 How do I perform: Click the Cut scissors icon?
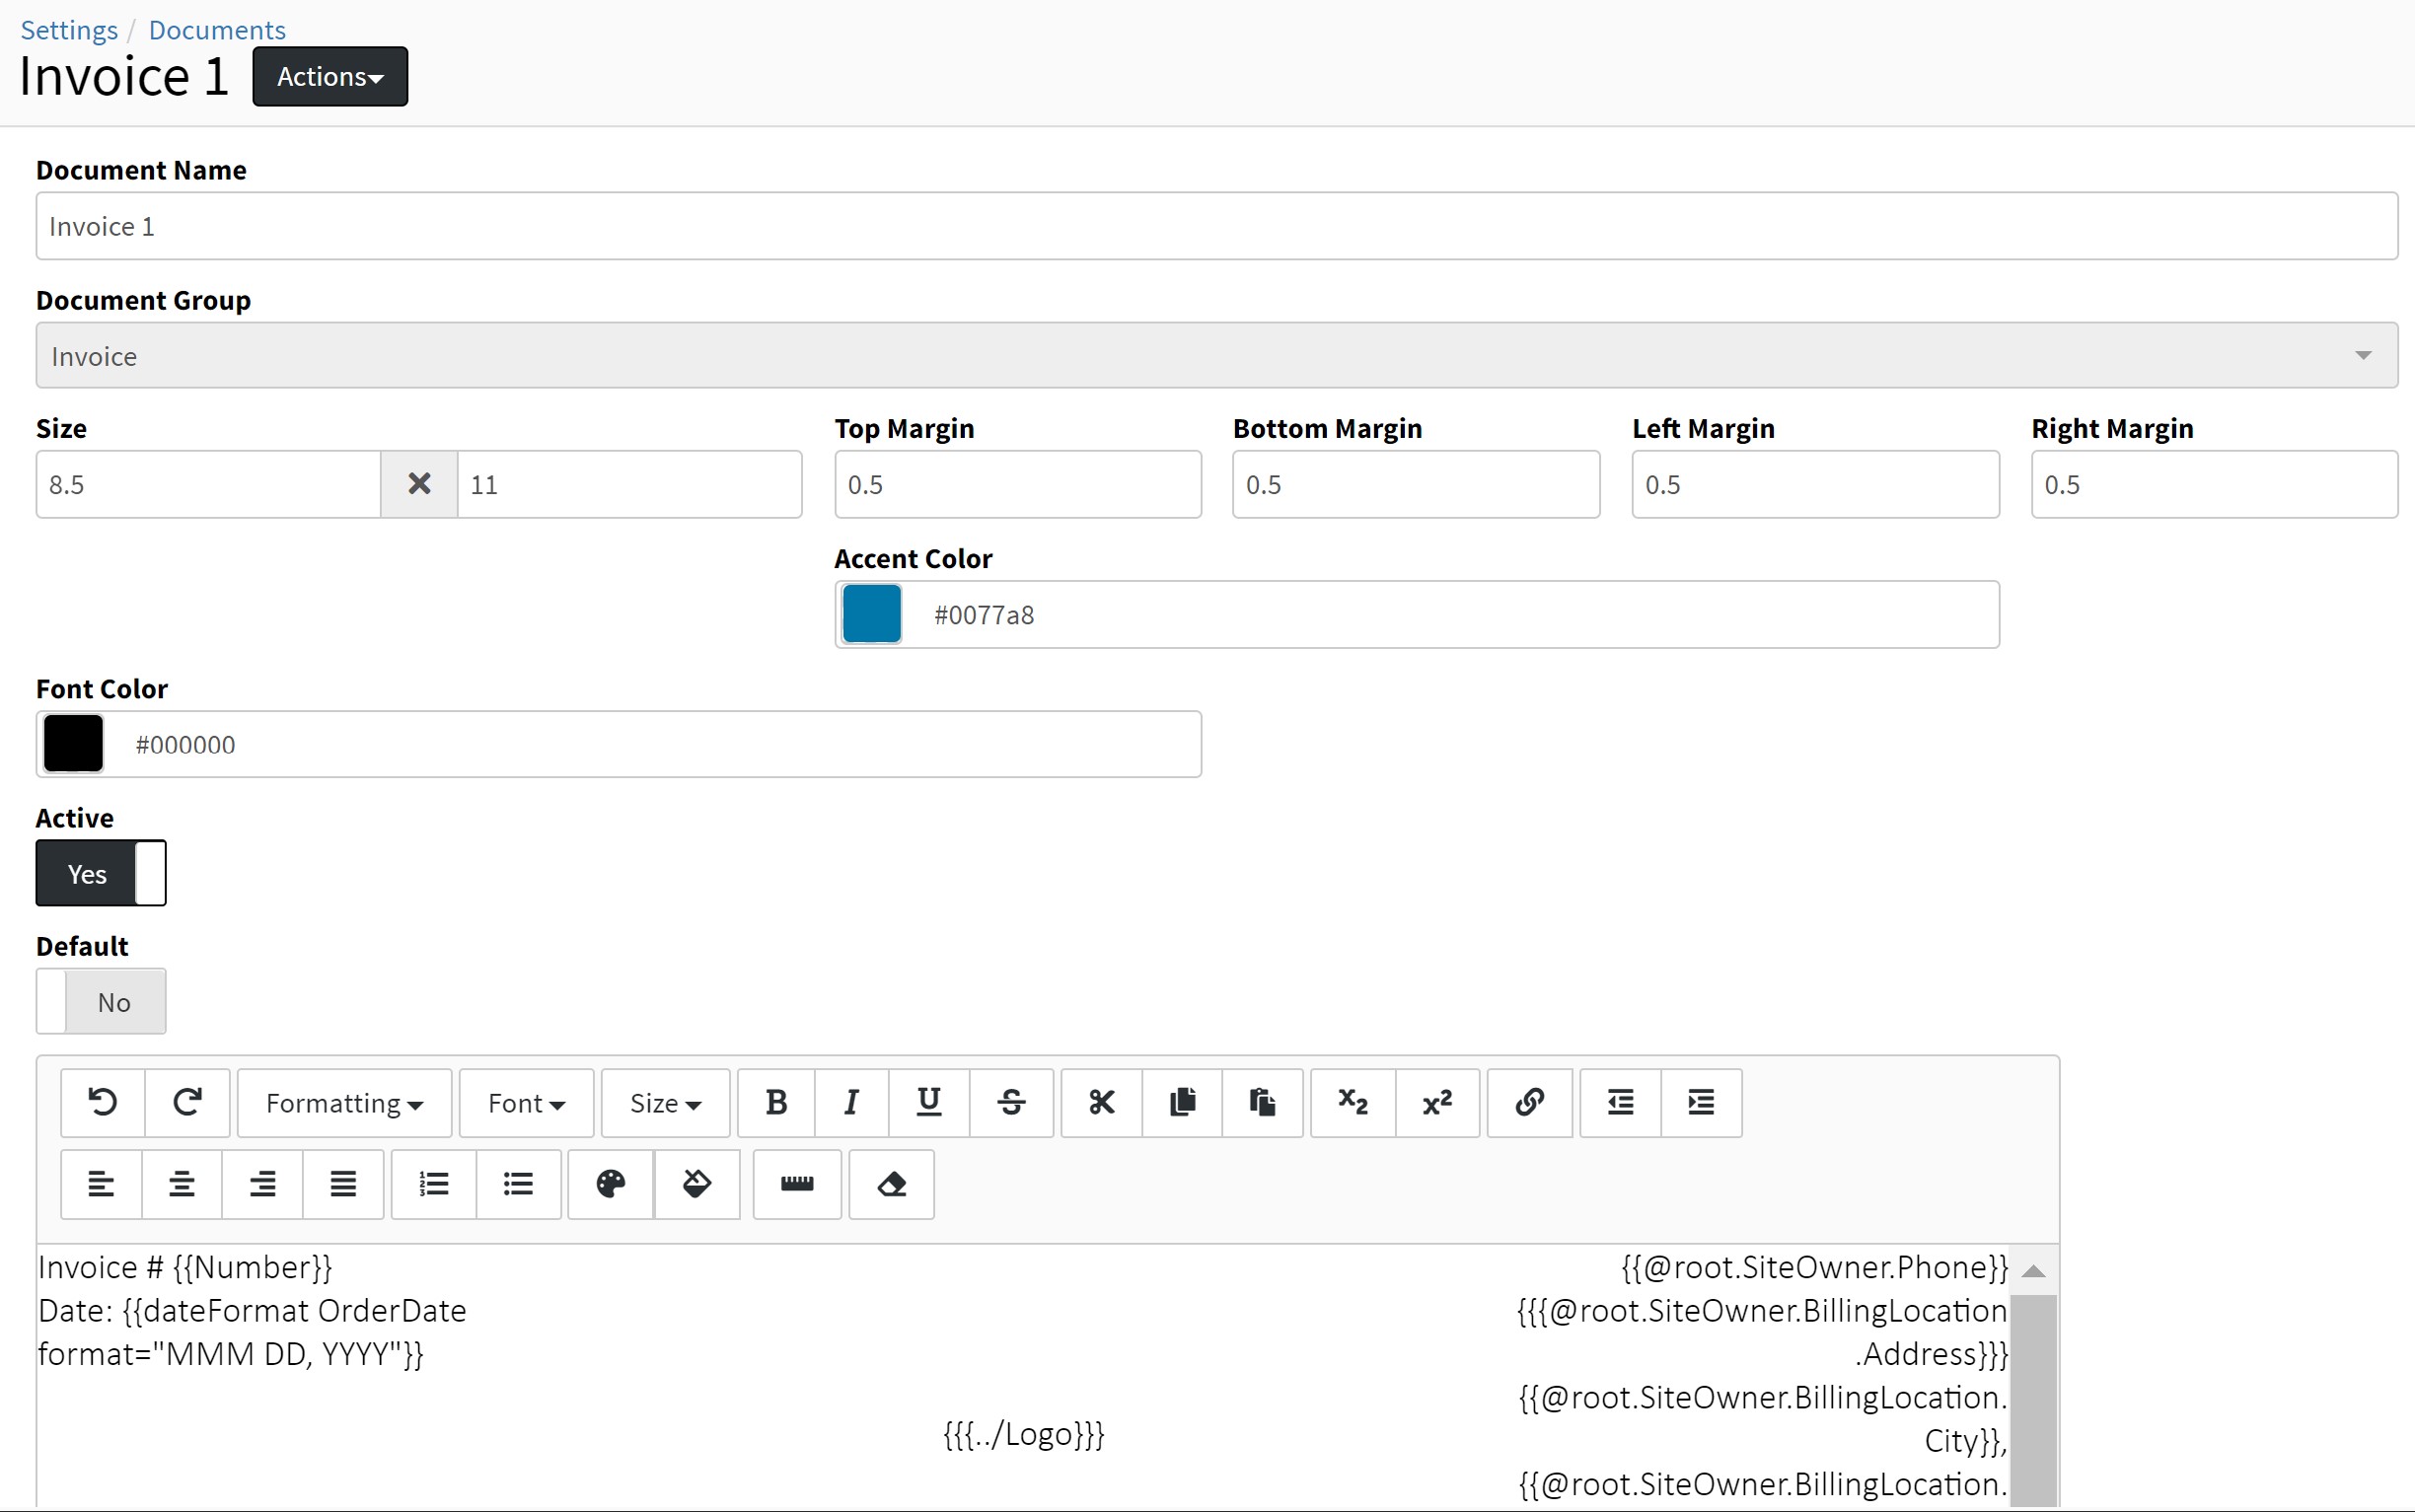(1101, 1102)
